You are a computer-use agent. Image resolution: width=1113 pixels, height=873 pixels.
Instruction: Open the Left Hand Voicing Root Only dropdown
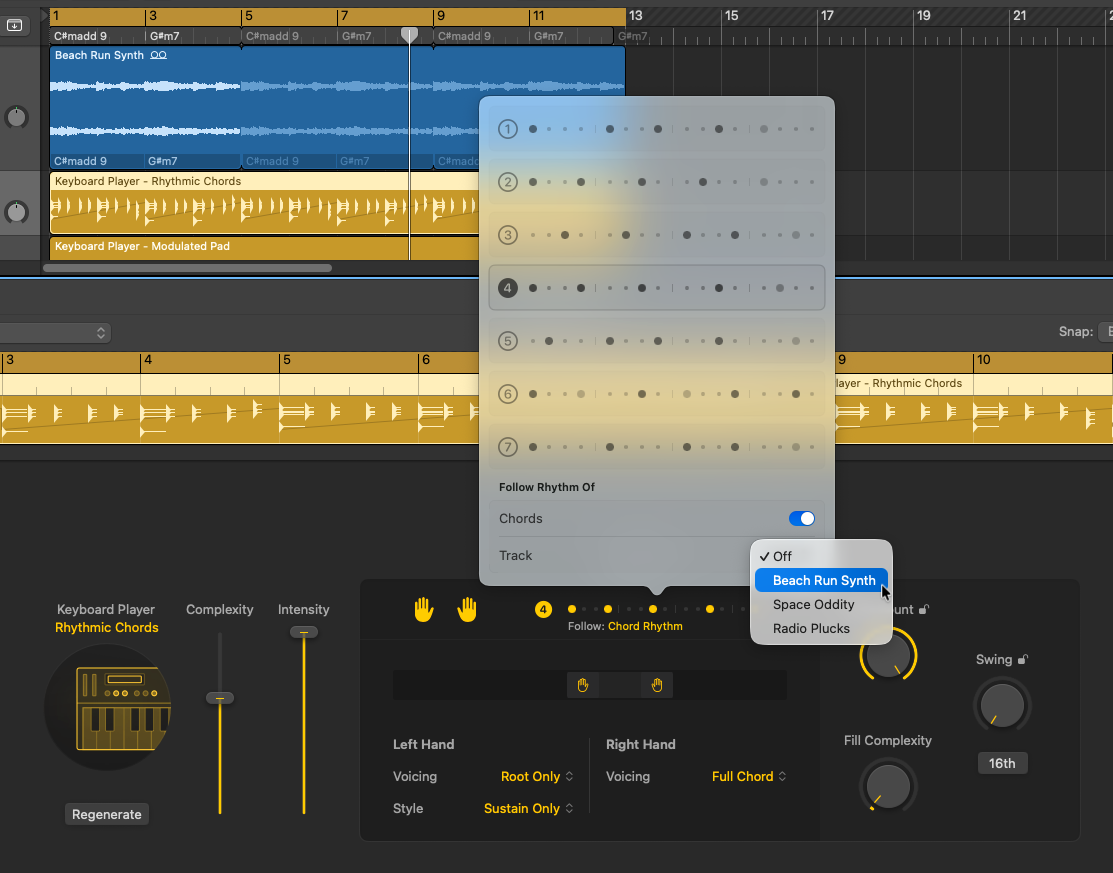[537, 777]
